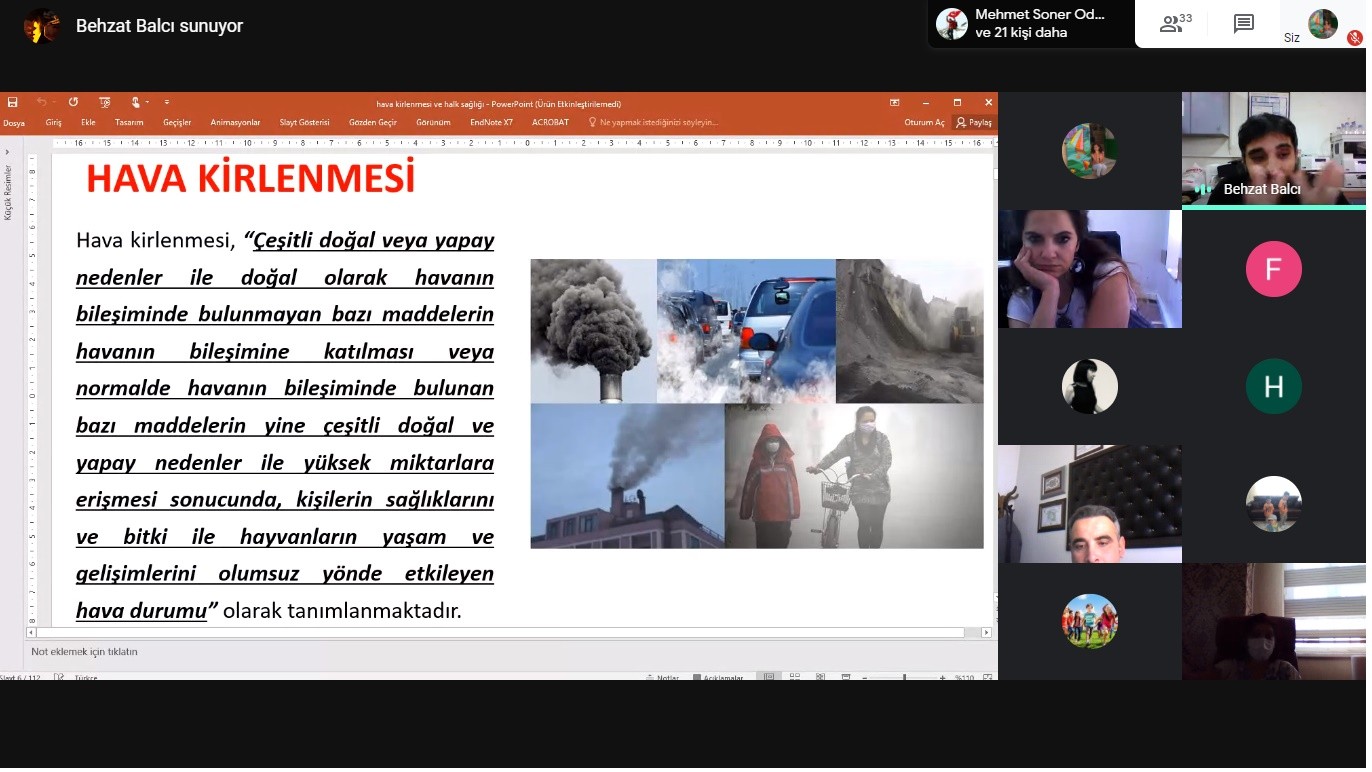The width and height of the screenshot is (1372, 772).
Task: Adjust the zoom slider in status bar
Action: pos(904,677)
